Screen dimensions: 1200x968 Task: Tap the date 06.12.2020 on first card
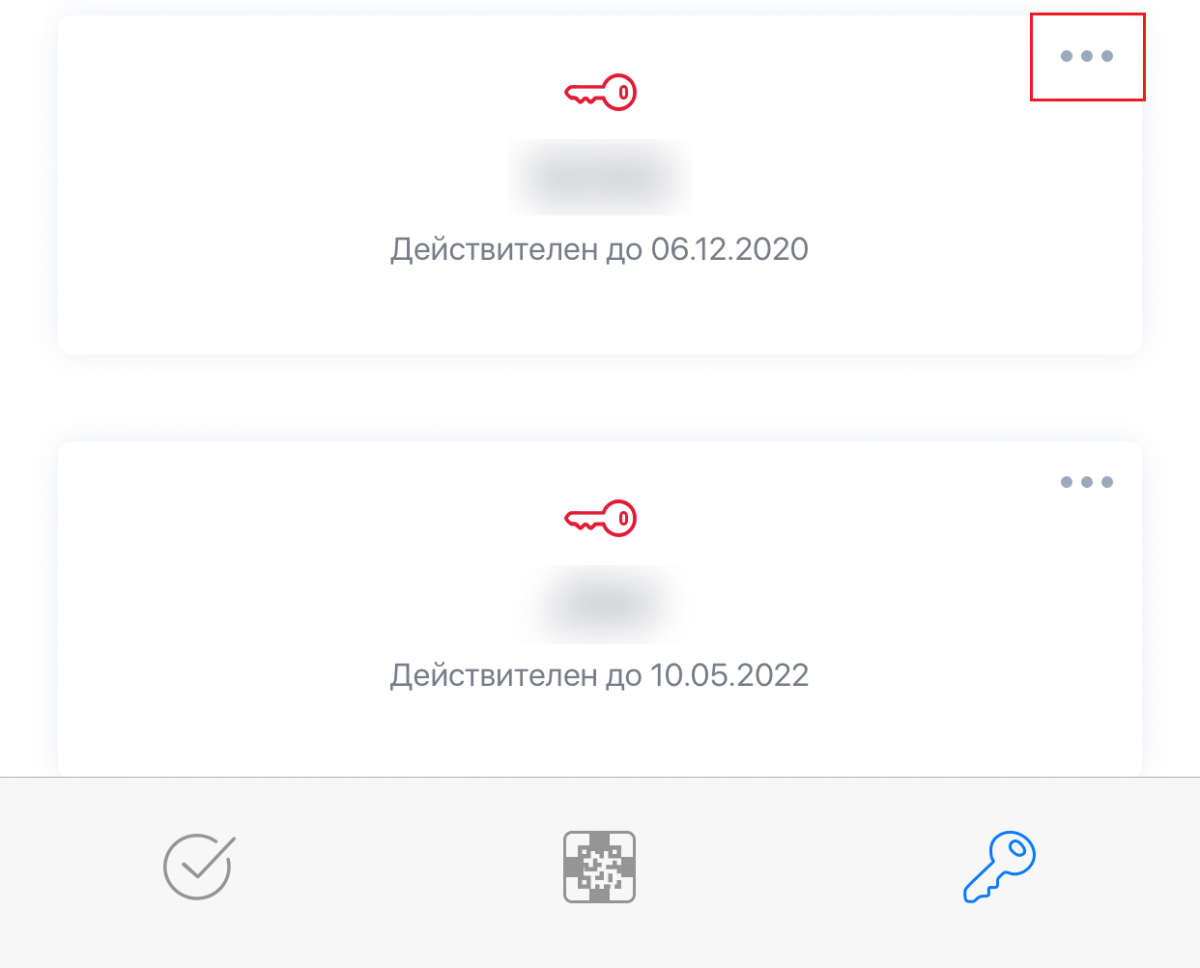(x=729, y=249)
